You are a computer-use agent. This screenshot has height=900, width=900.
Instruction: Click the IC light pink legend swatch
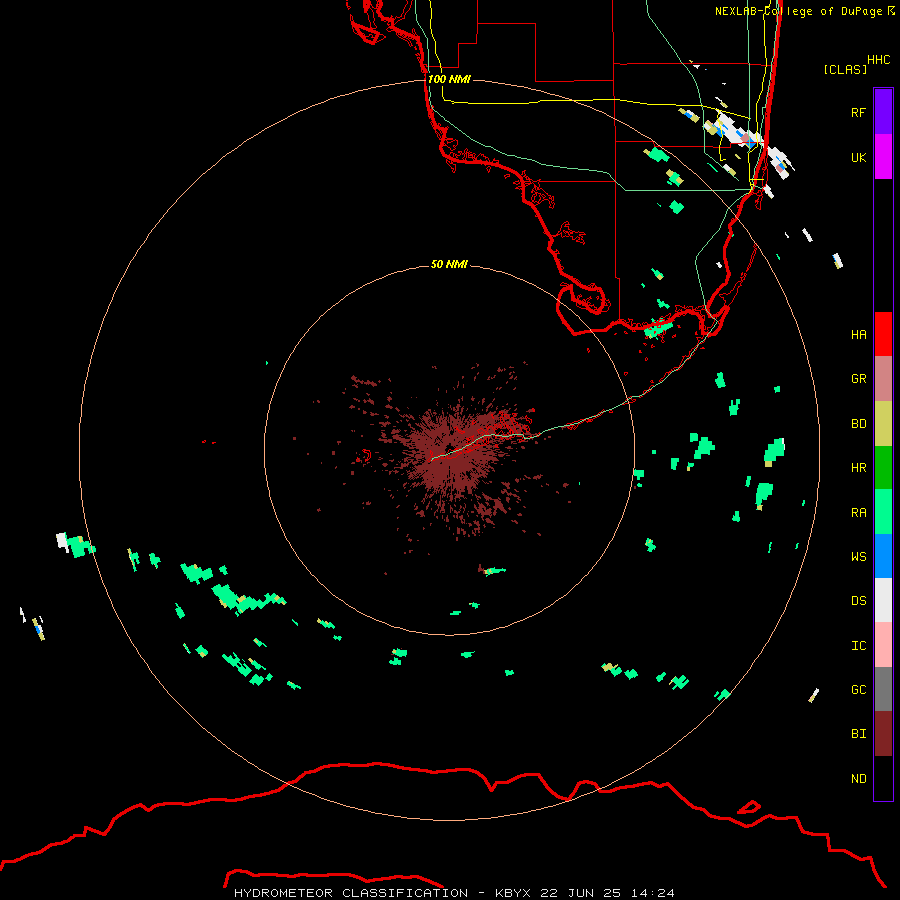[883, 645]
